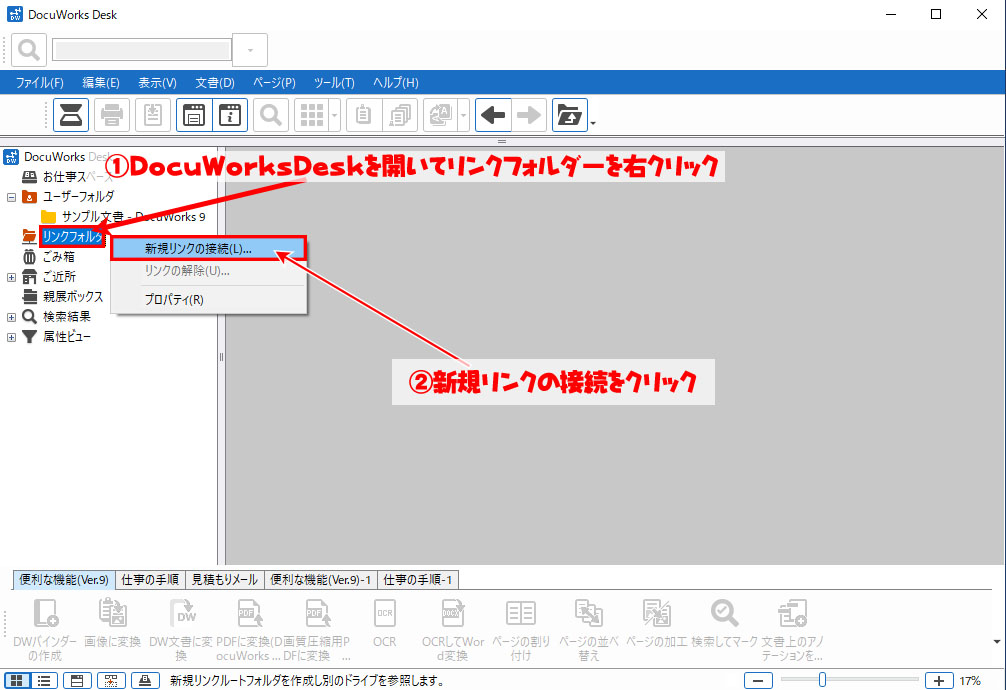Open the dropdown next to the grid icon
Viewport: 1006px width, 690px height.
(334, 116)
